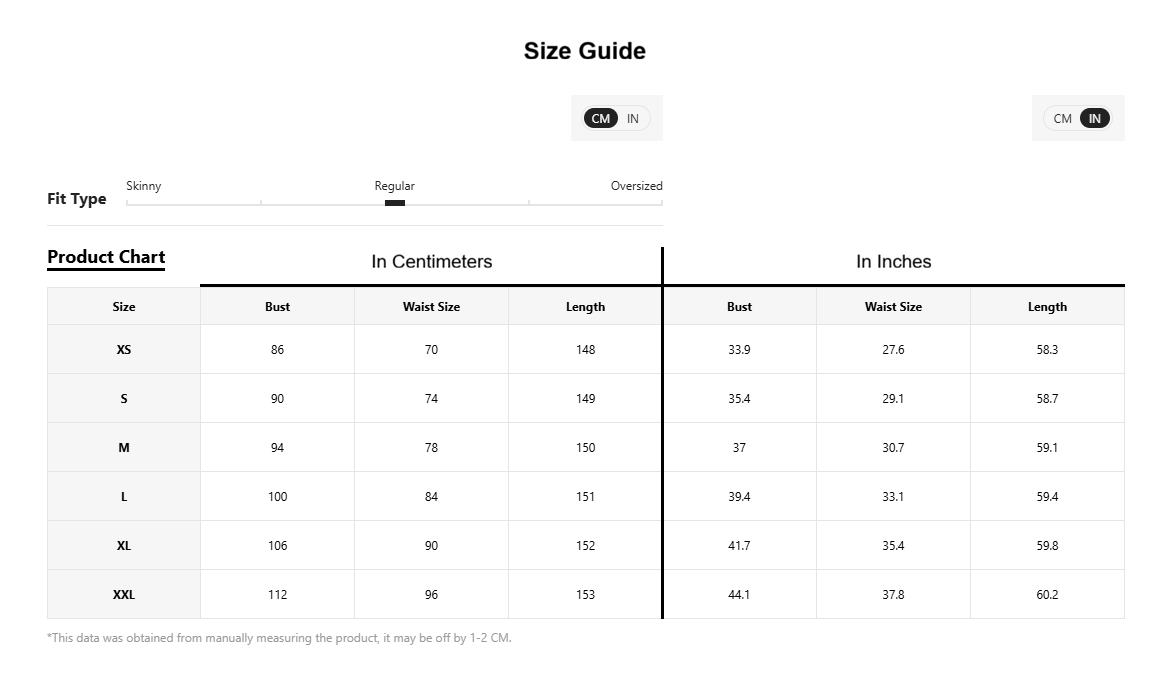Select IN on the right unit toggle
The image size is (1169, 699).
1094,118
